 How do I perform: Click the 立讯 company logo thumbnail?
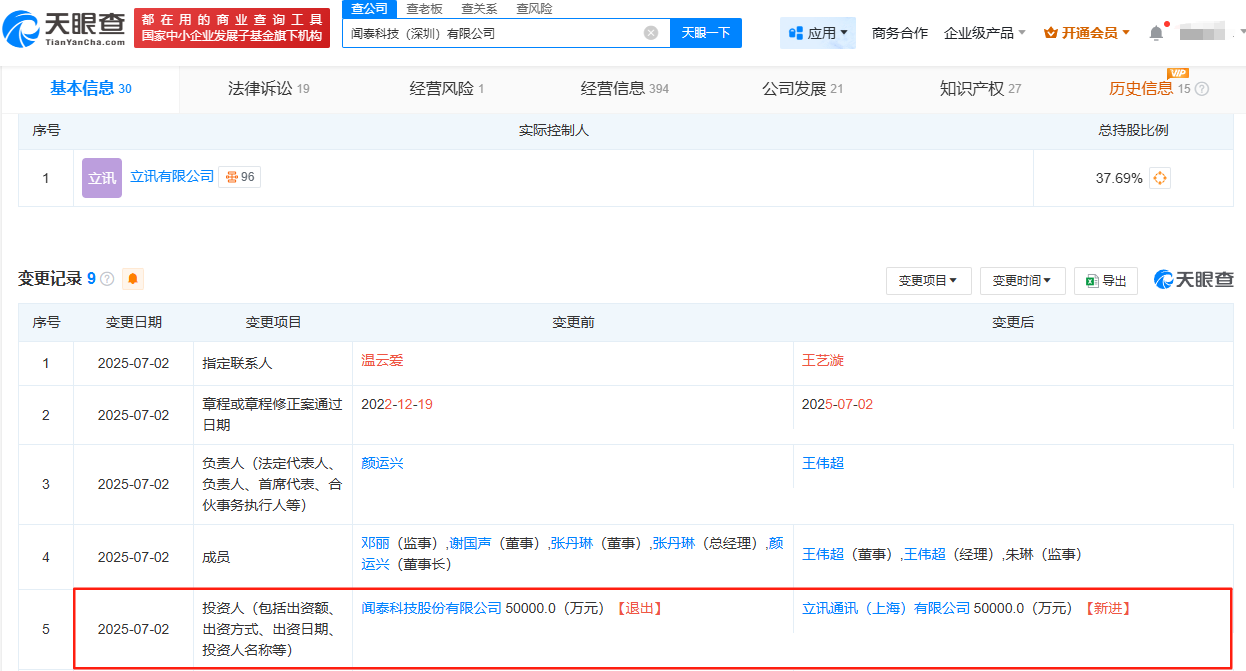(102, 177)
